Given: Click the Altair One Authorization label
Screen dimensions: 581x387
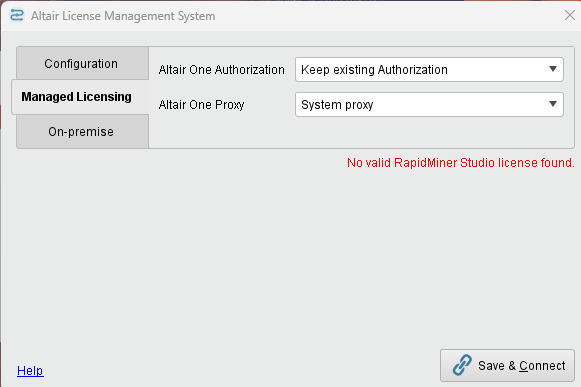Looking at the screenshot, I should click(x=222, y=70).
